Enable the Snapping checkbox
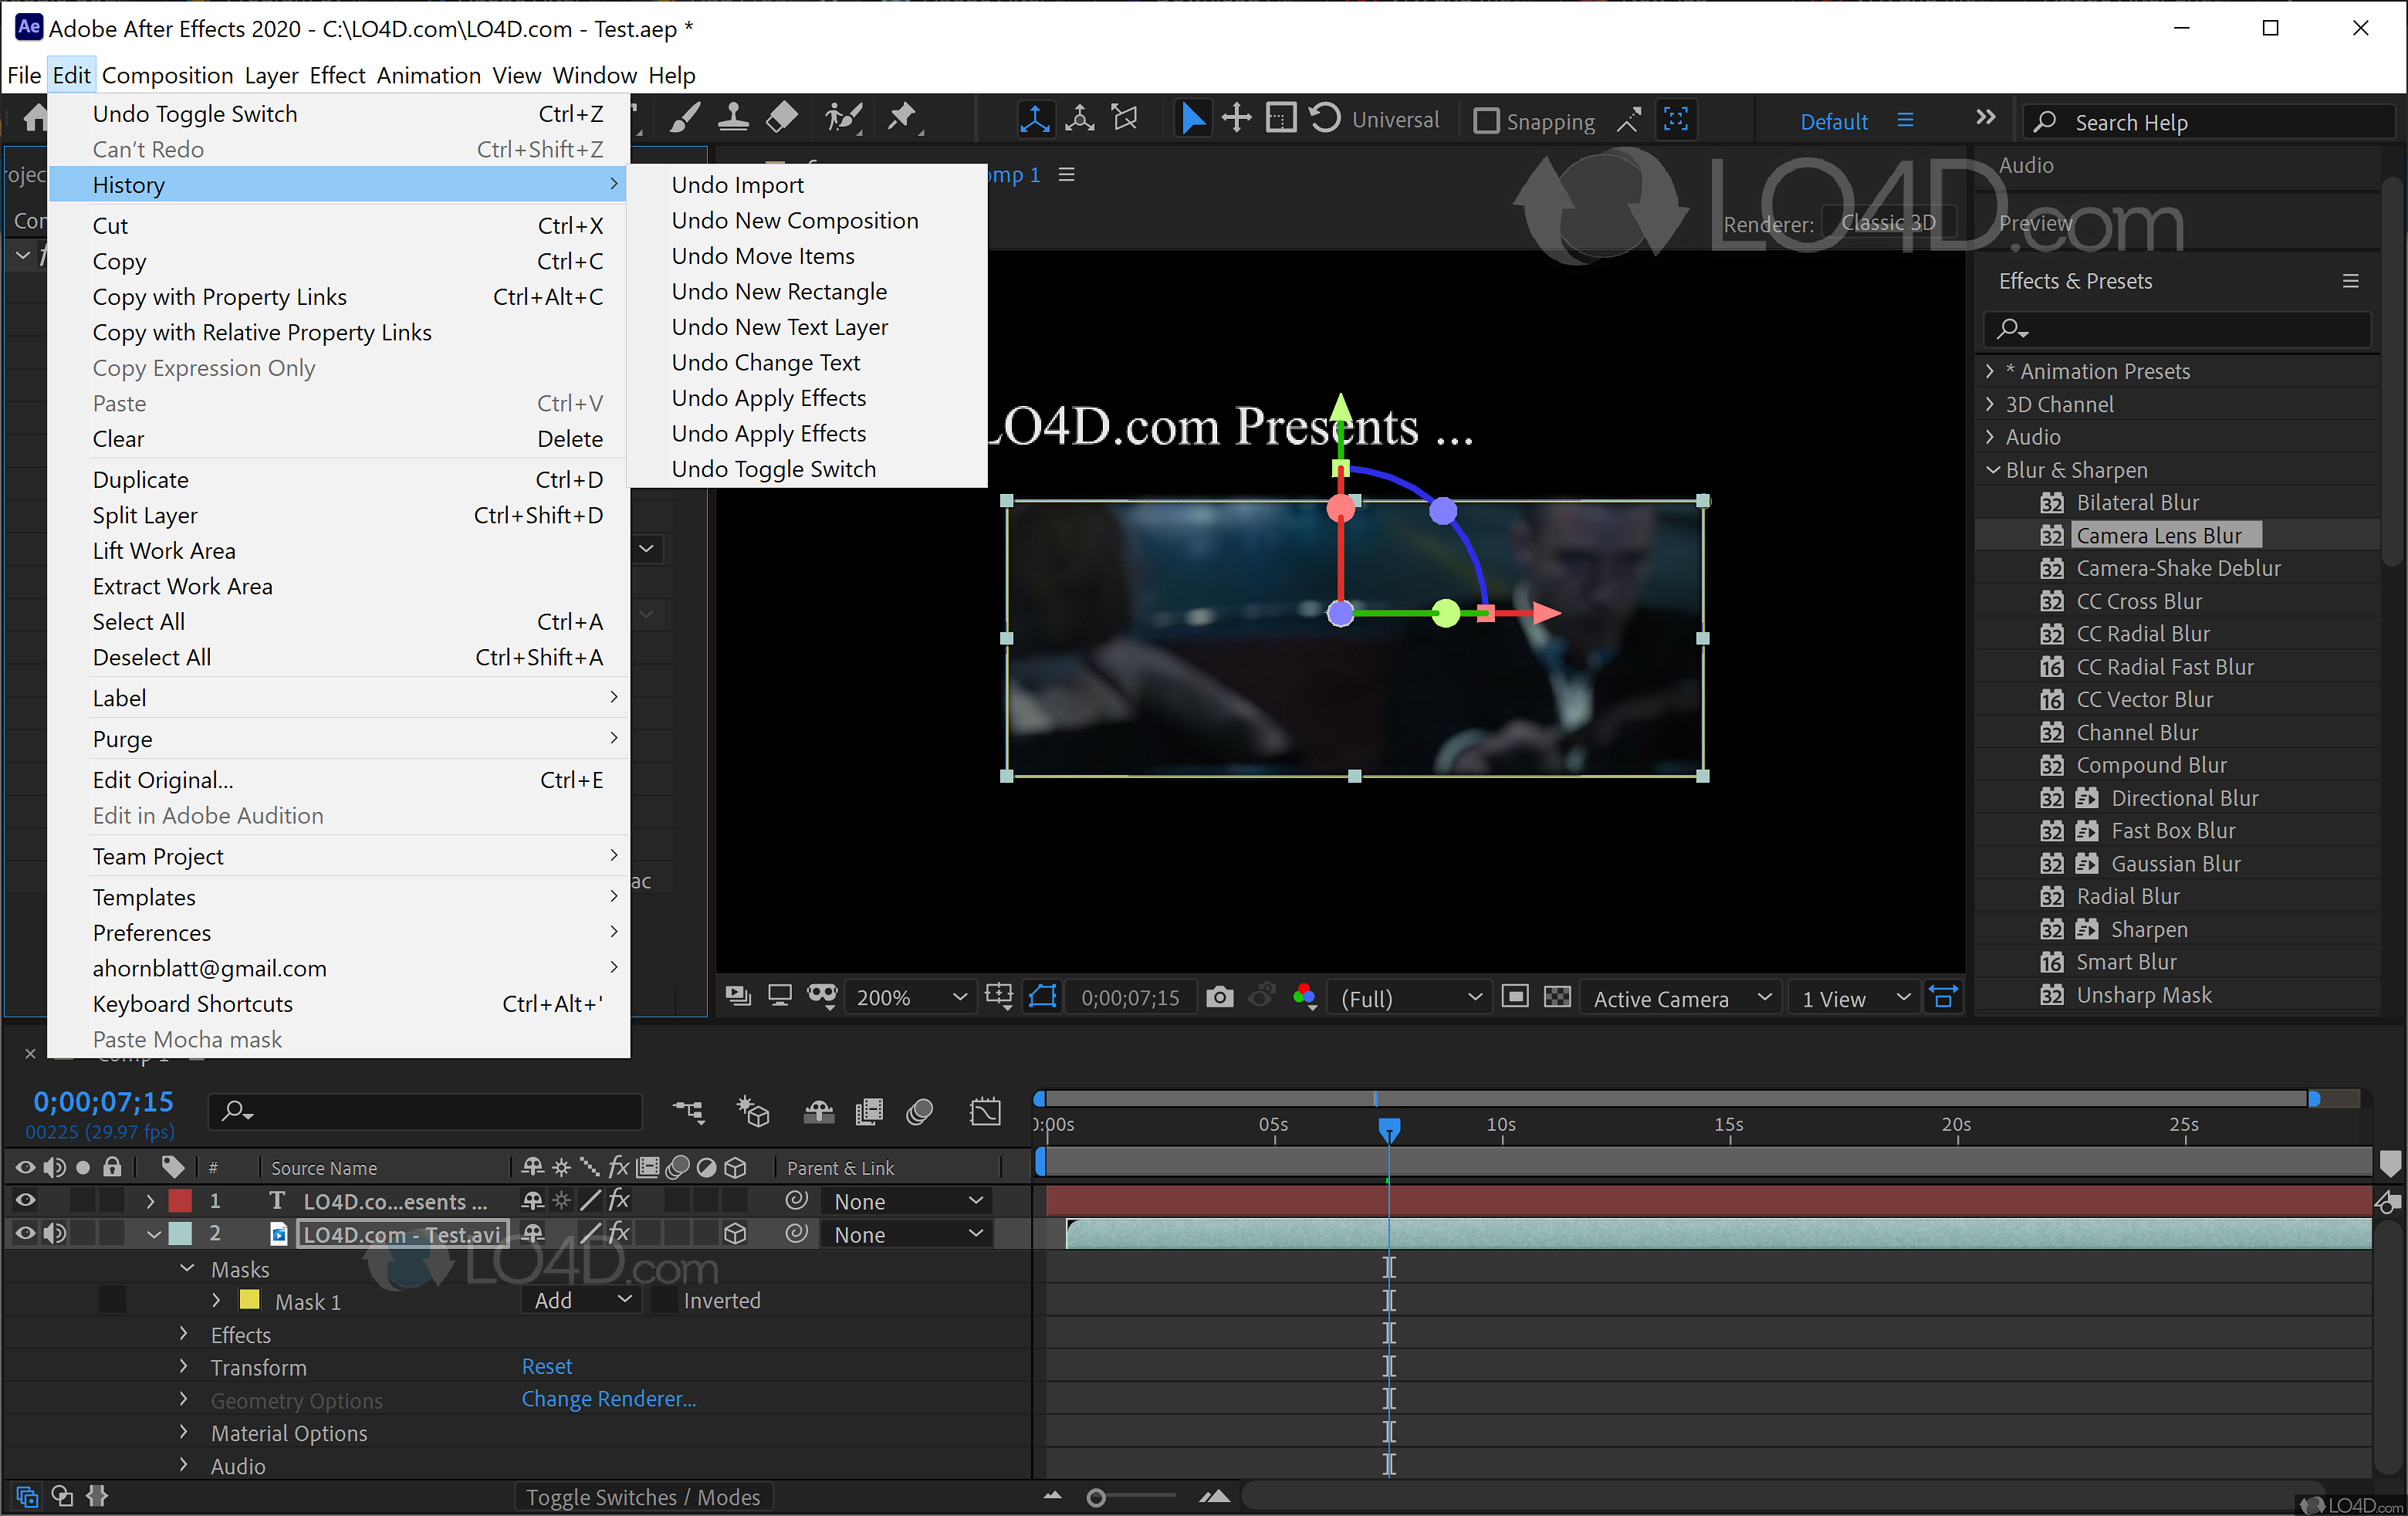The width and height of the screenshot is (2408, 1516). point(1487,121)
